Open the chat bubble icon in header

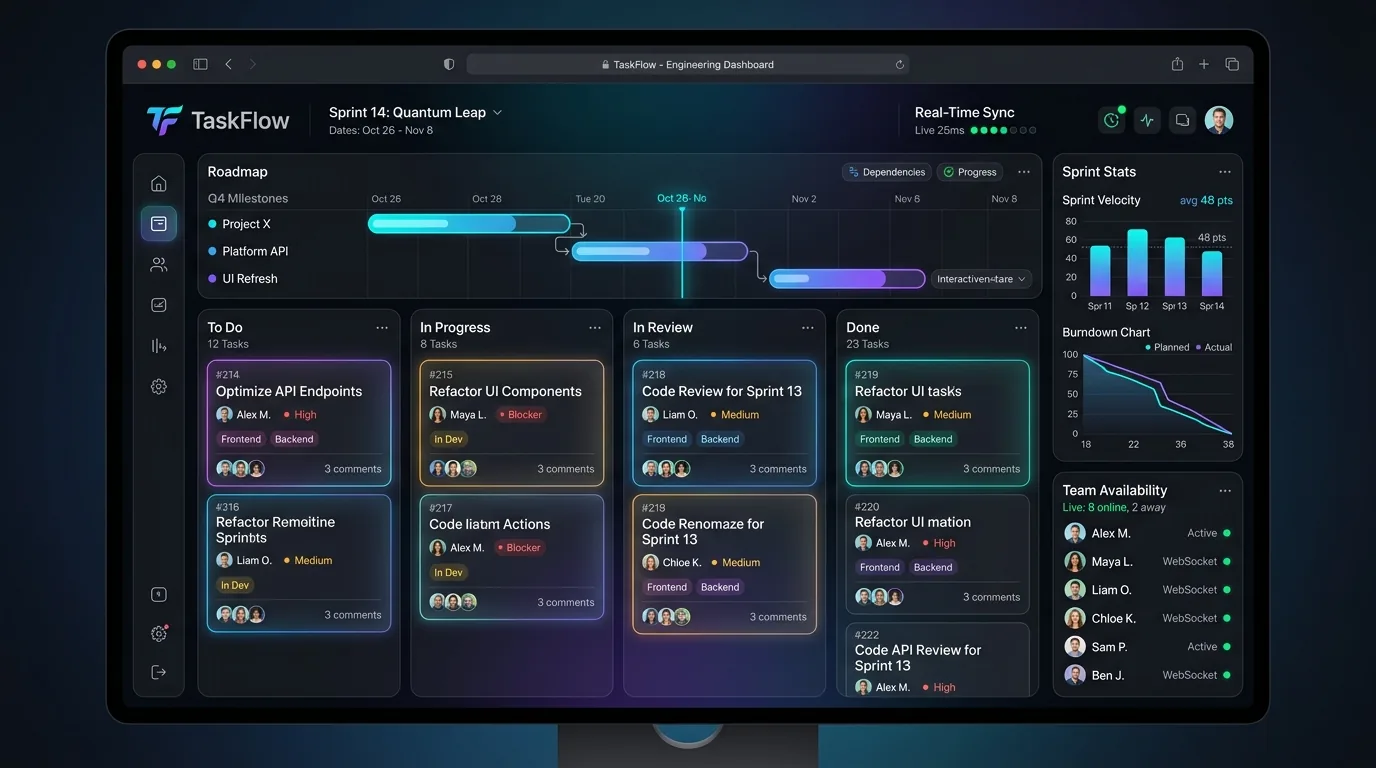pos(1182,120)
